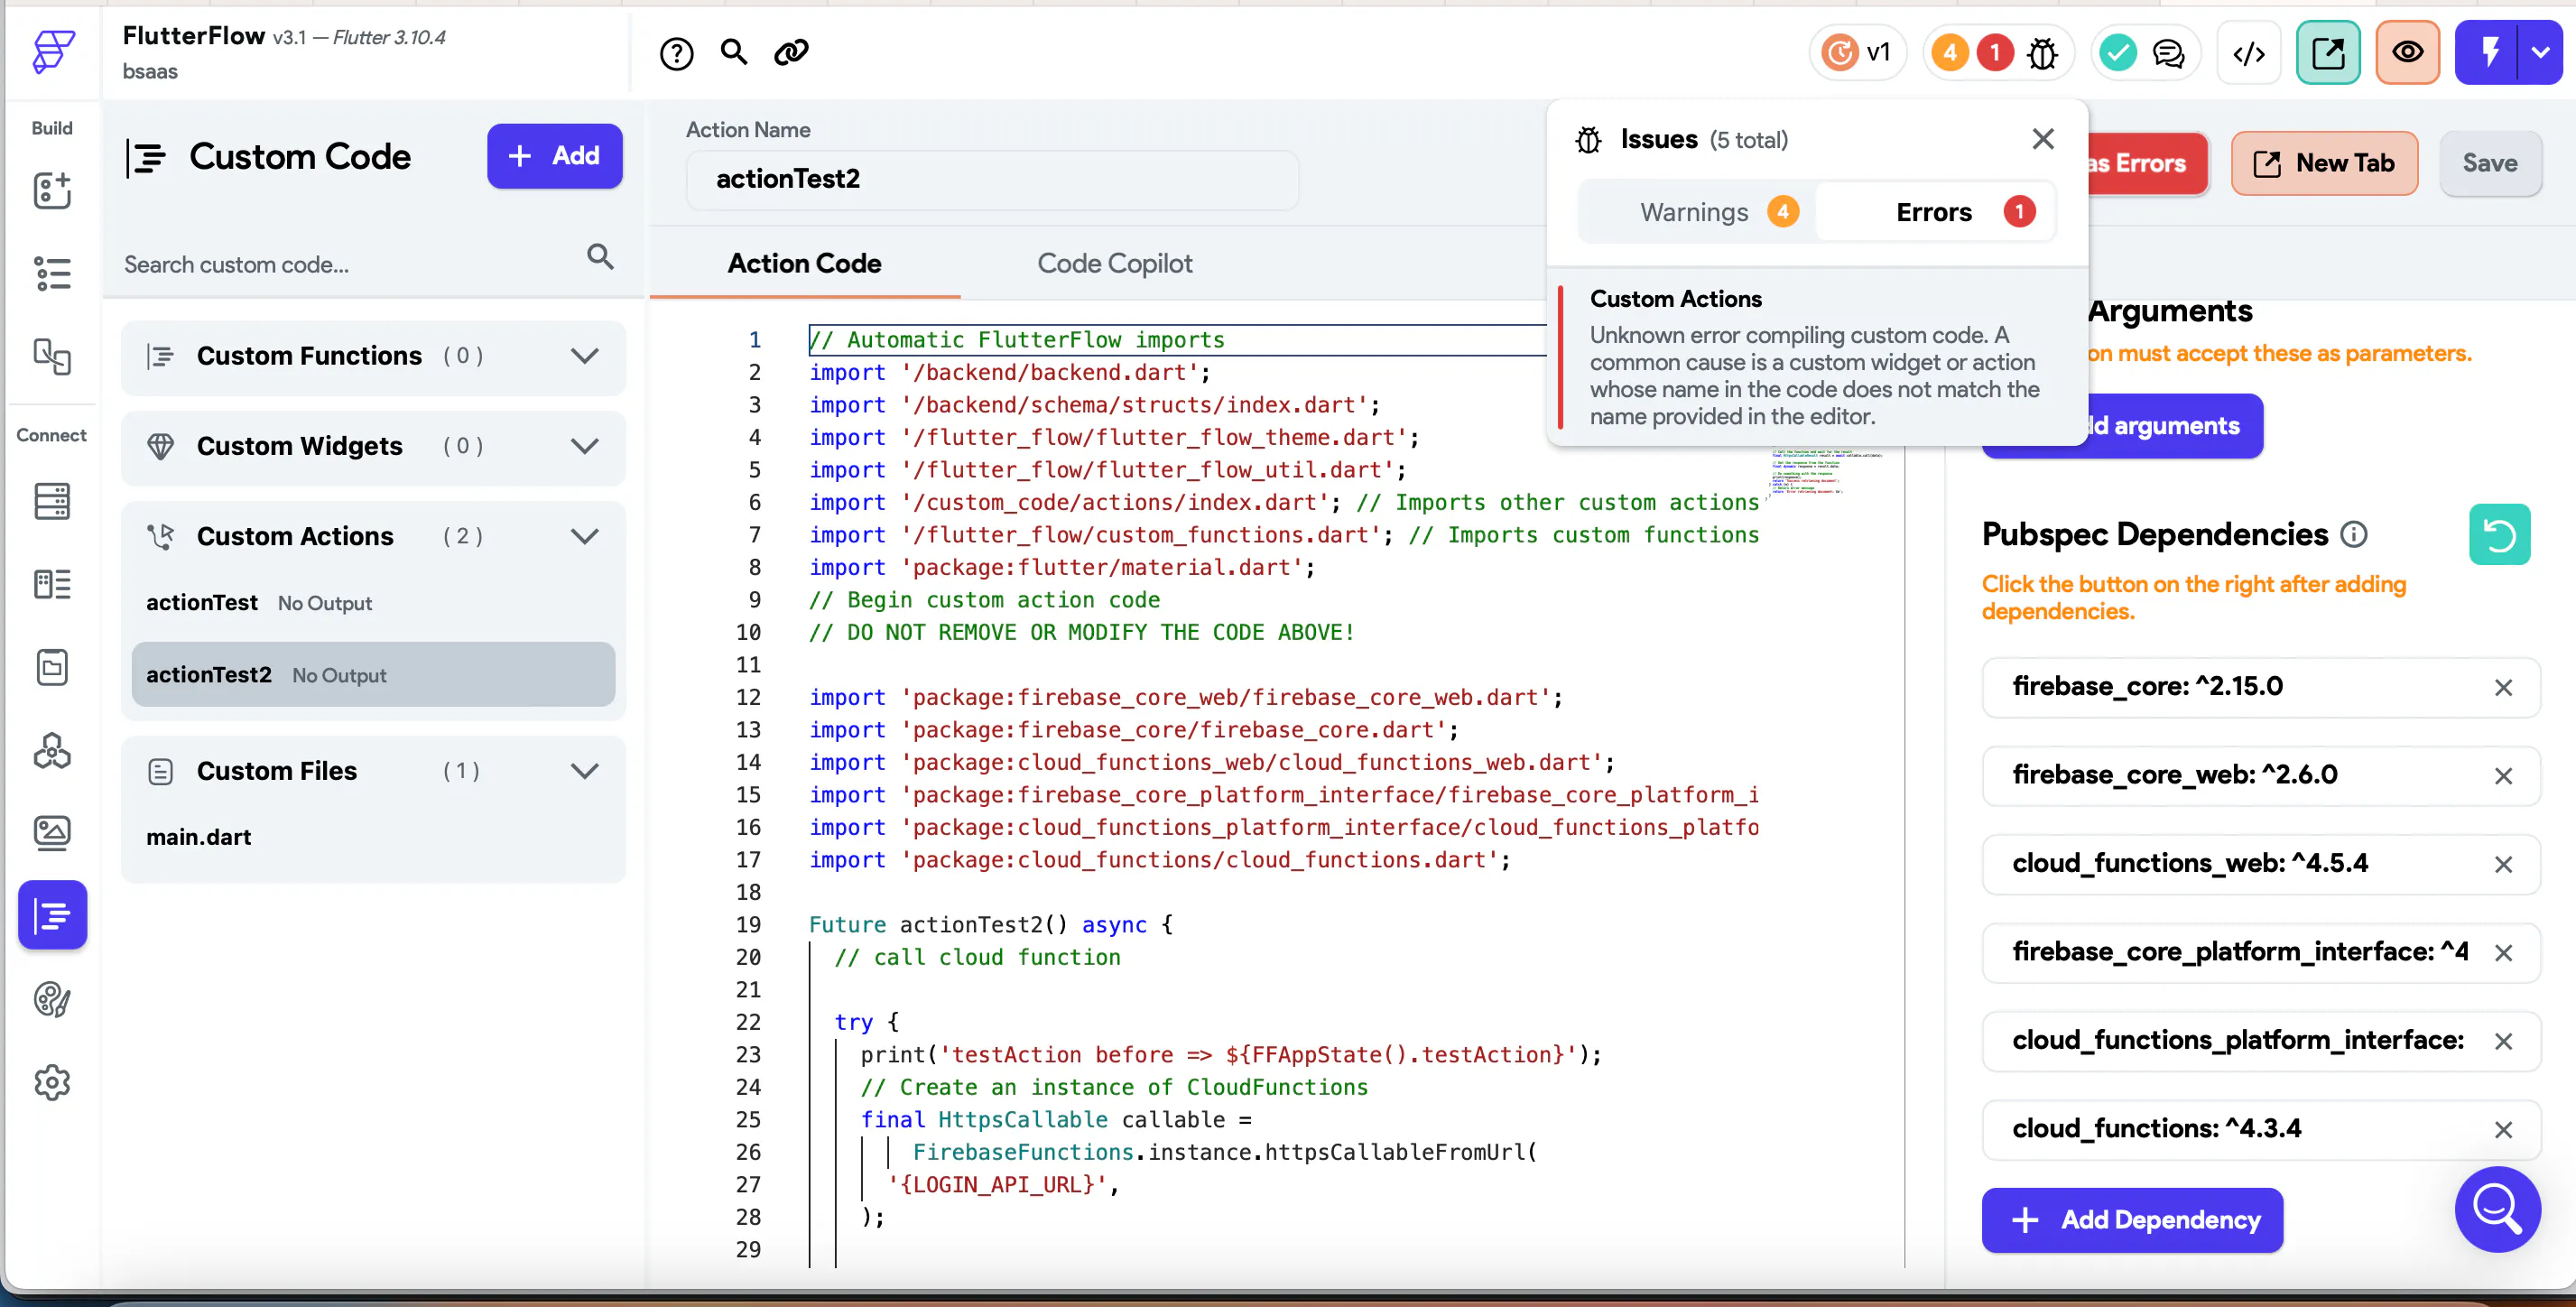Viewport: 2576px width, 1307px height.
Task: Collapse the Custom Functions section
Action: (x=585, y=356)
